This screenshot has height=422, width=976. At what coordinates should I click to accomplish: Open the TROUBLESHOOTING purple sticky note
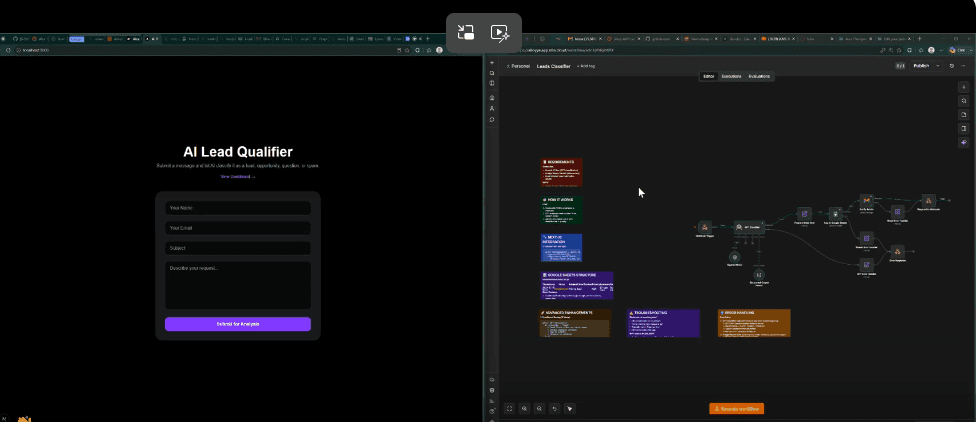point(663,323)
